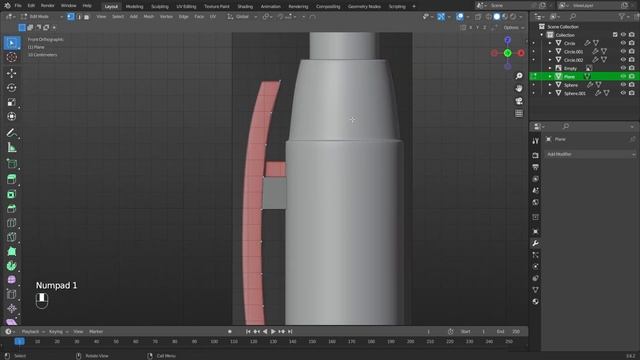The image size is (640, 360).
Task: Disable render for Circle.001 camera icon
Action: click(x=631, y=51)
